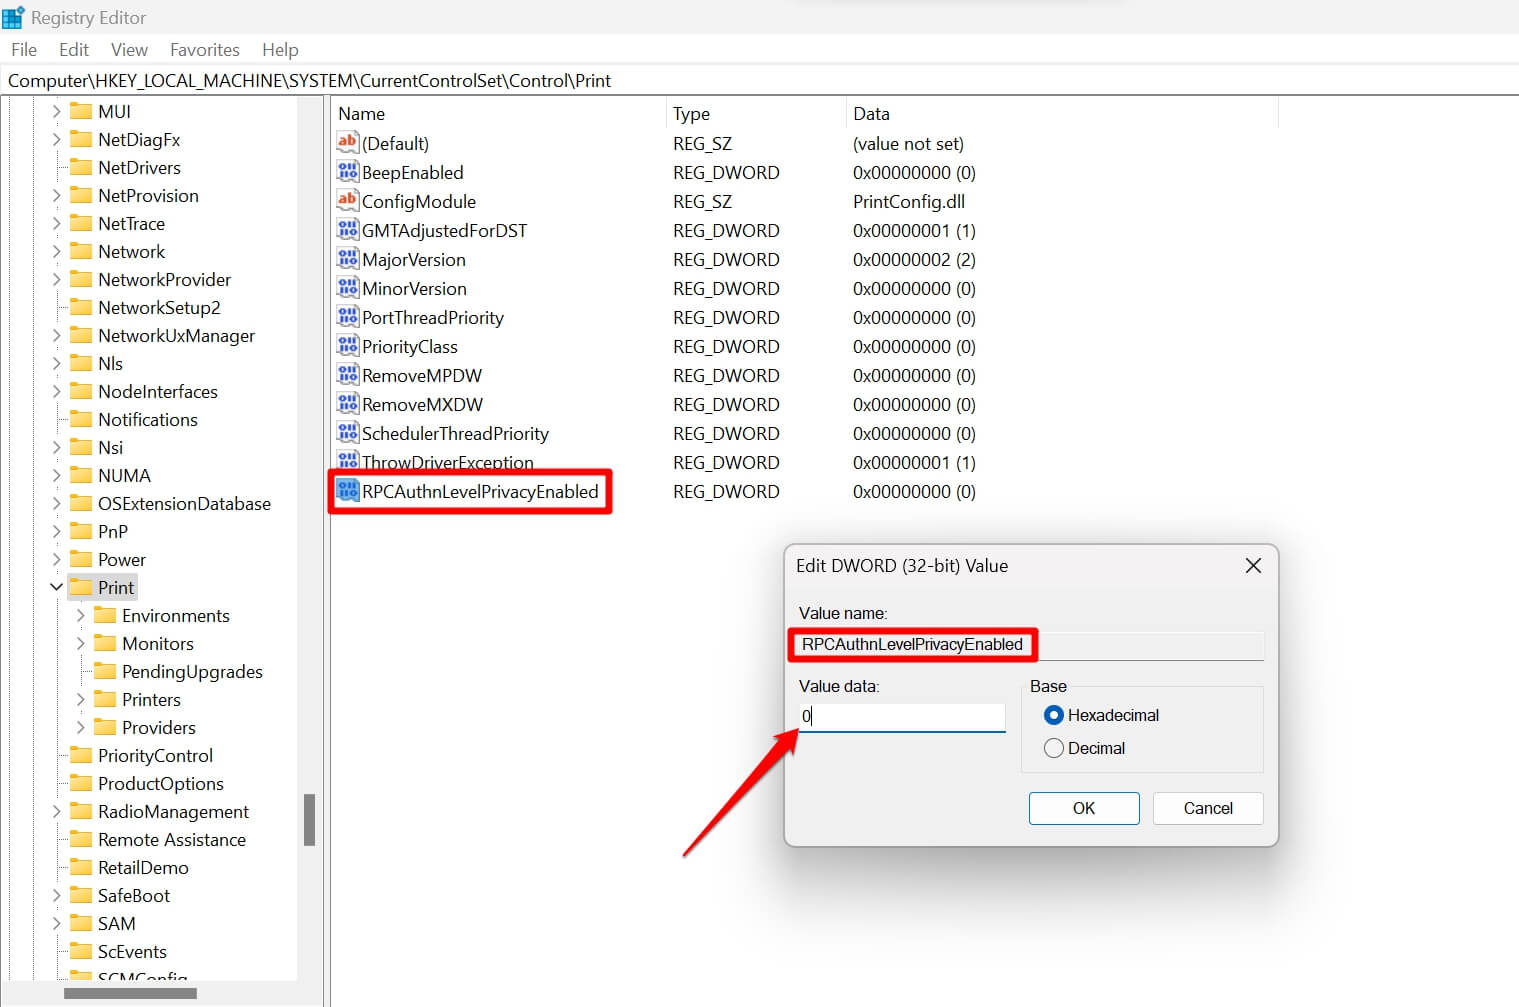
Task: Click the Registry Editor icon in title bar
Action: [14, 16]
